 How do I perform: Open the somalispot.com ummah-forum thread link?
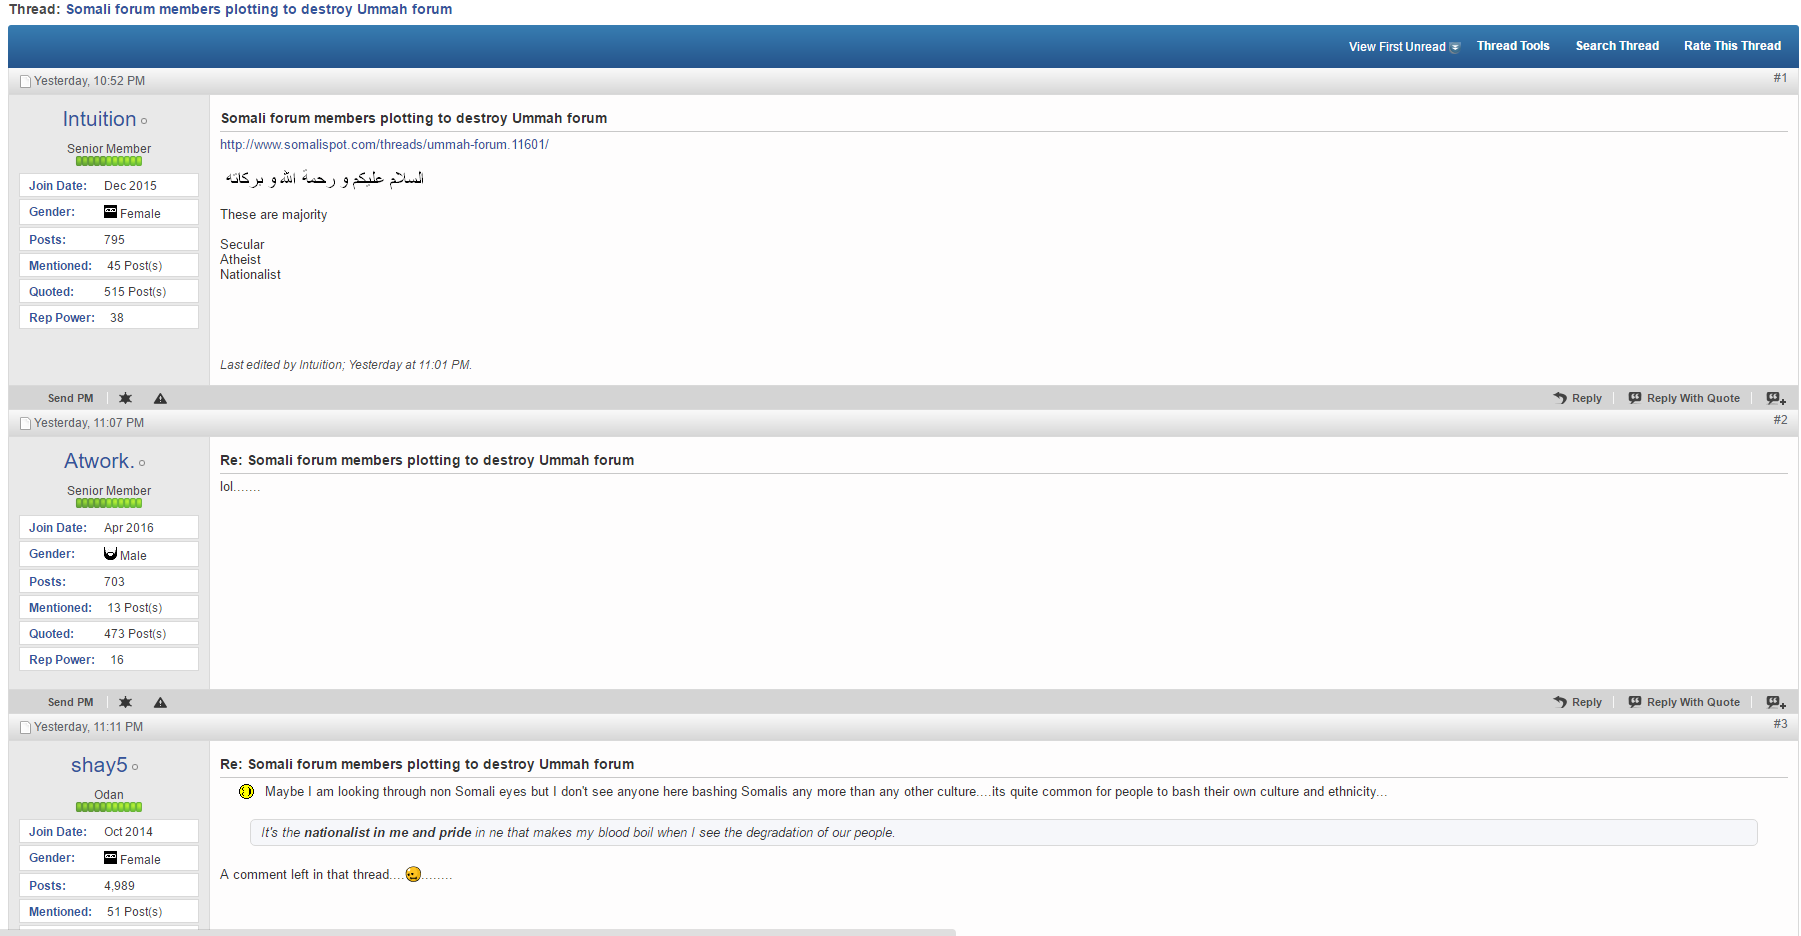[384, 144]
